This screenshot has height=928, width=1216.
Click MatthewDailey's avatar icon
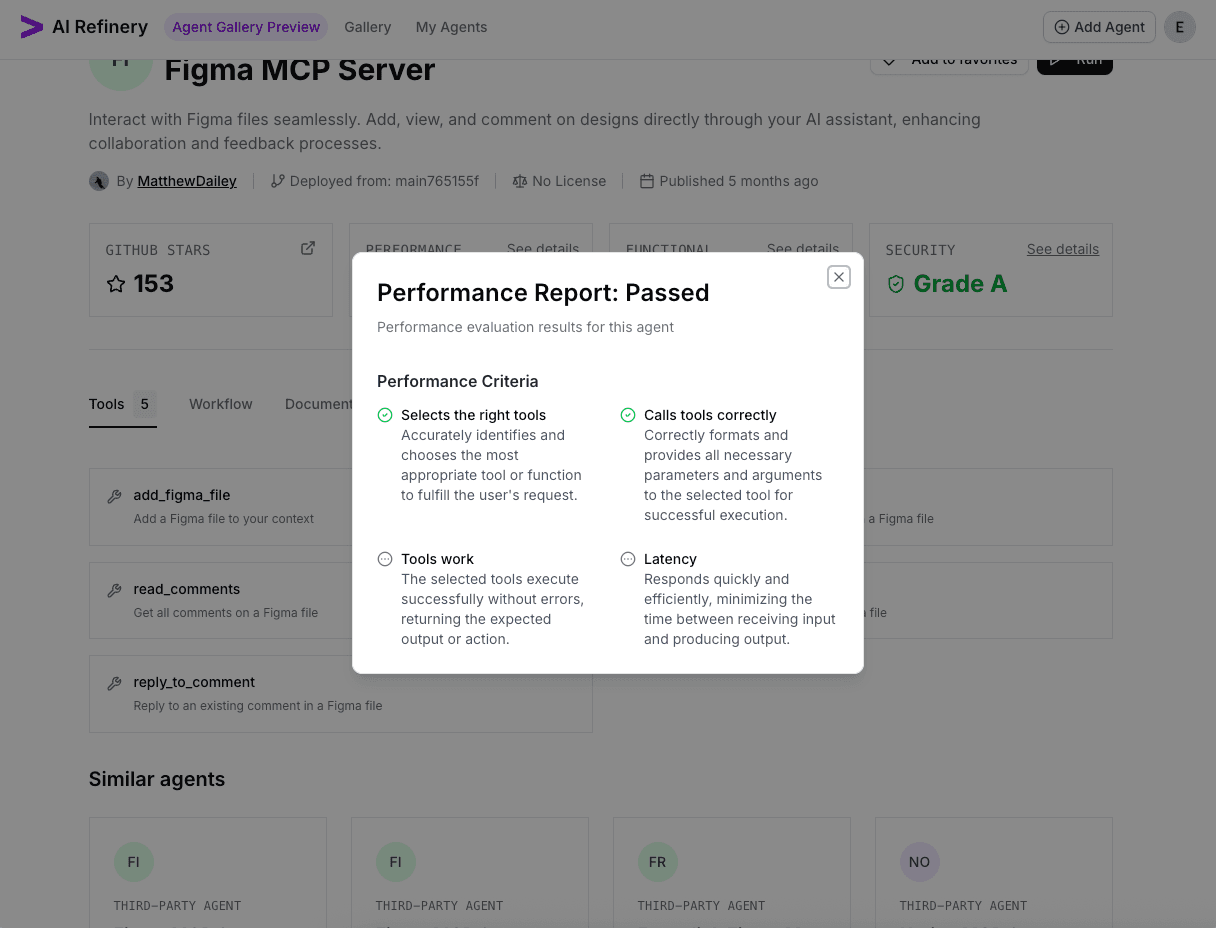click(98, 181)
